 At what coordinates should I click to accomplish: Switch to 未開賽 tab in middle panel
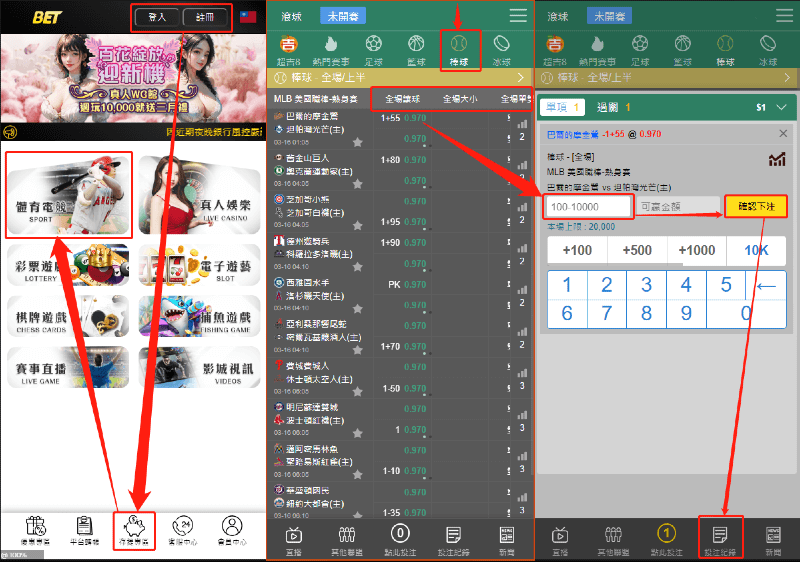point(343,16)
